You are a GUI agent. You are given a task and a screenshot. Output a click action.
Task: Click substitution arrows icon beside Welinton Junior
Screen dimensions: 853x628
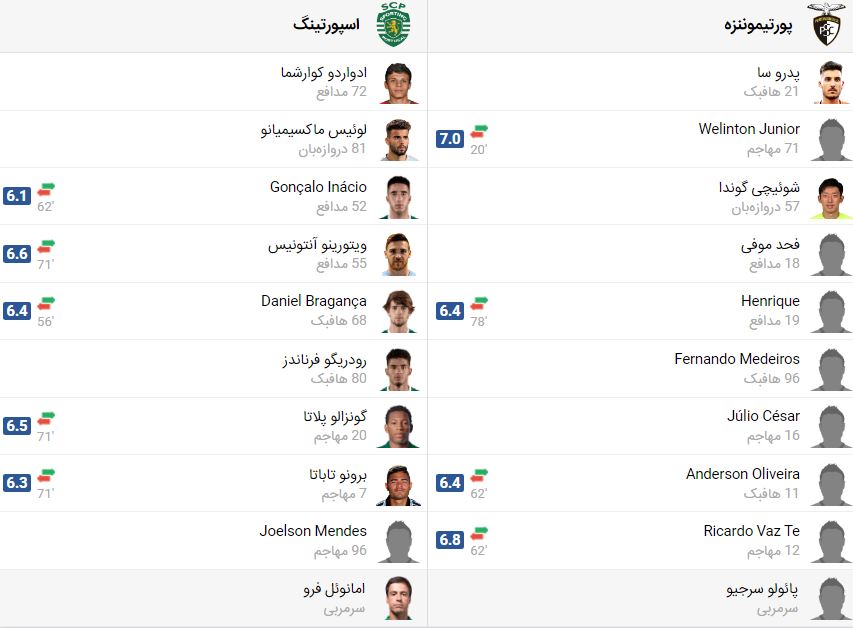(x=480, y=131)
